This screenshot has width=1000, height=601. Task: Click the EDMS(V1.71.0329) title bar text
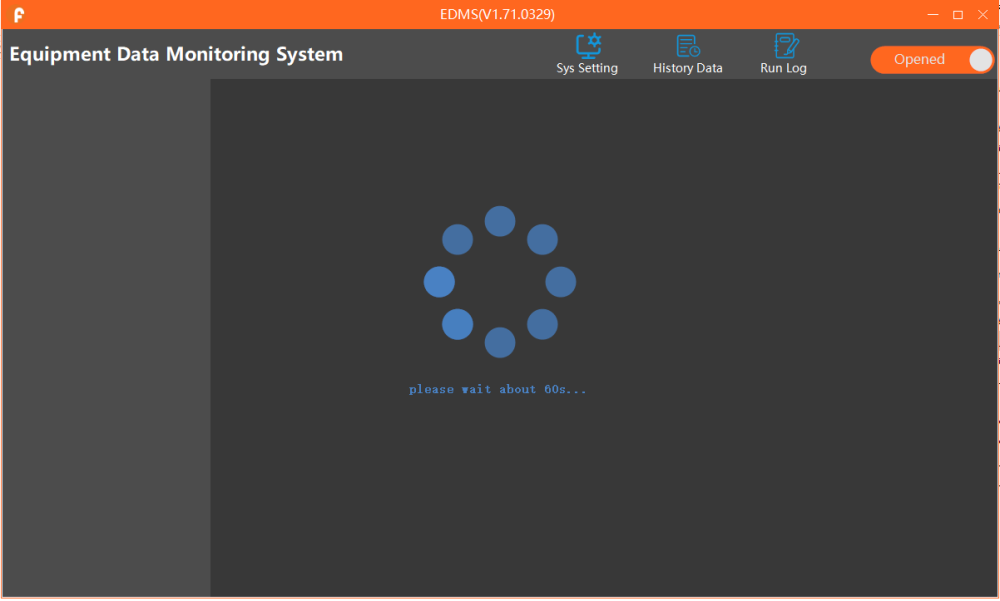tap(497, 14)
